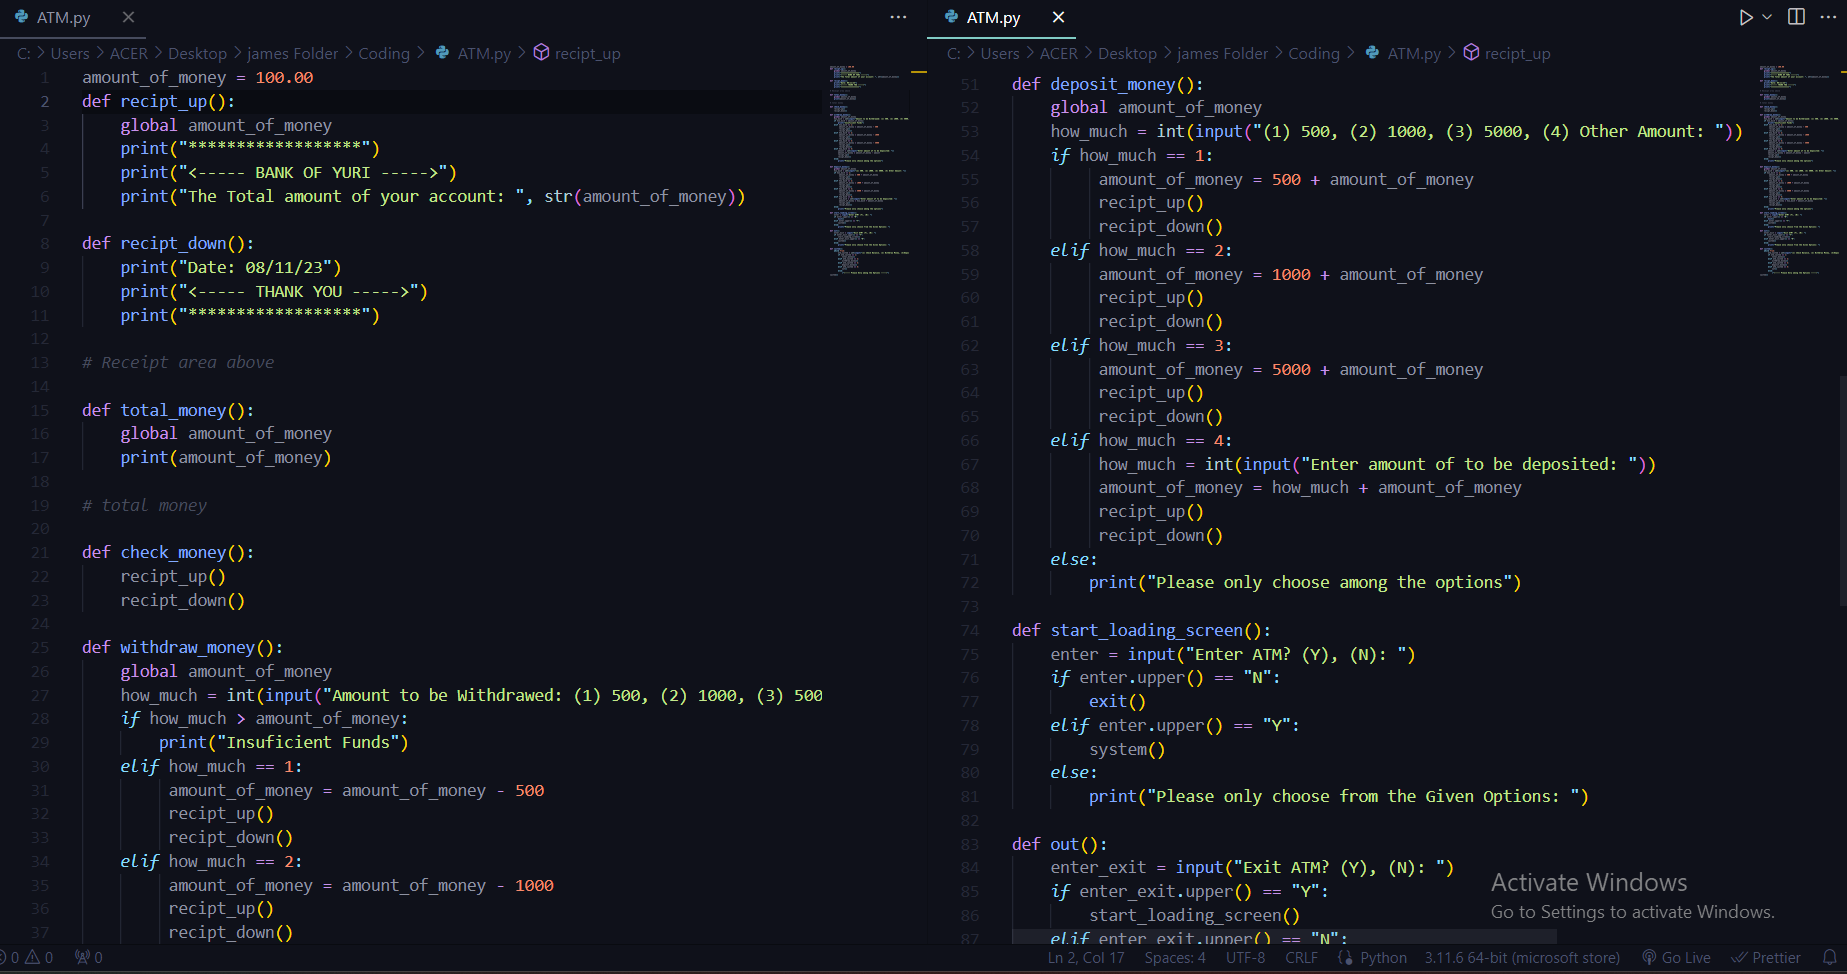Open Desktop breadcrumb in right editor
1847x974 pixels.
click(x=1127, y=53)
